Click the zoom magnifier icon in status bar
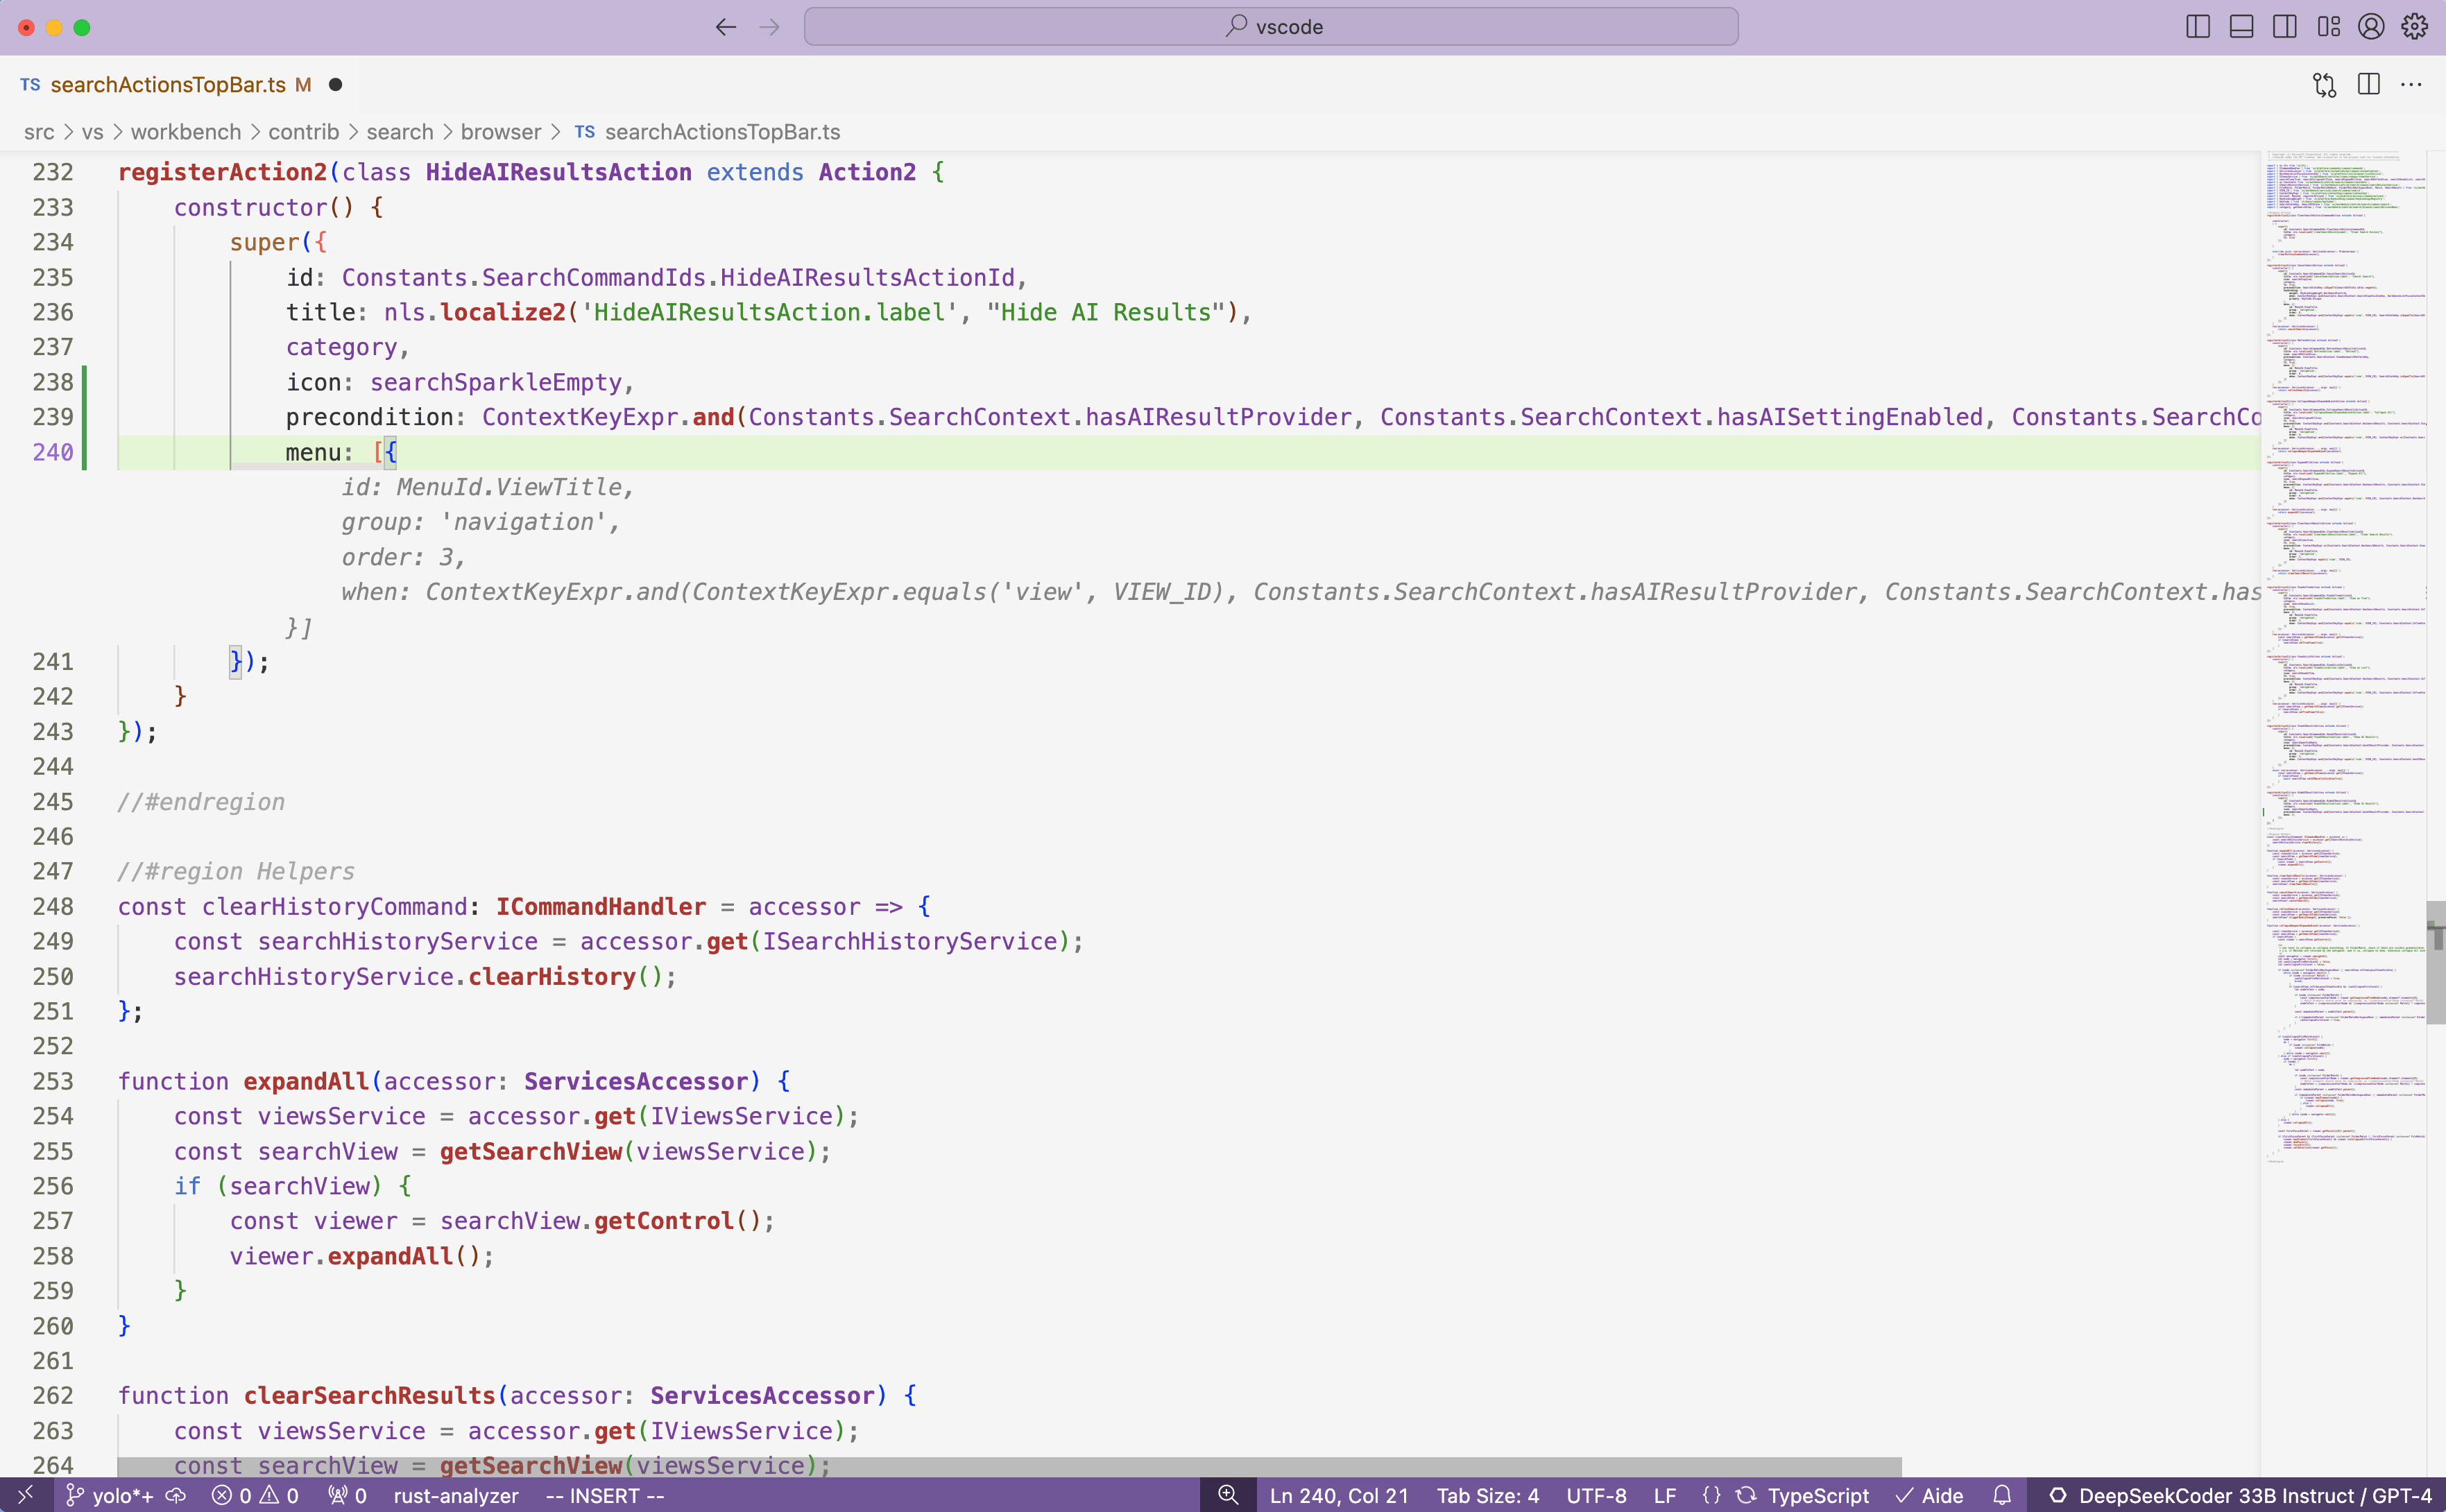Image resolution: width=2446 pixels, height=1512 pixels. [x=1228, y=1495]
